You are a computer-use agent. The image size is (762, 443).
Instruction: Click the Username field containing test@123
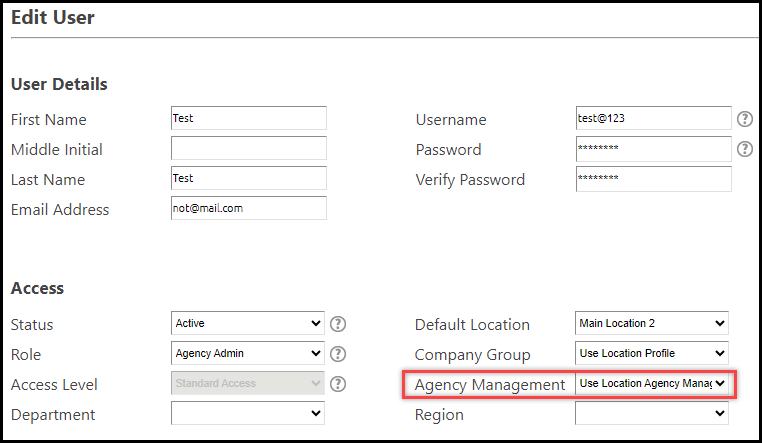[x=654, y=118]
